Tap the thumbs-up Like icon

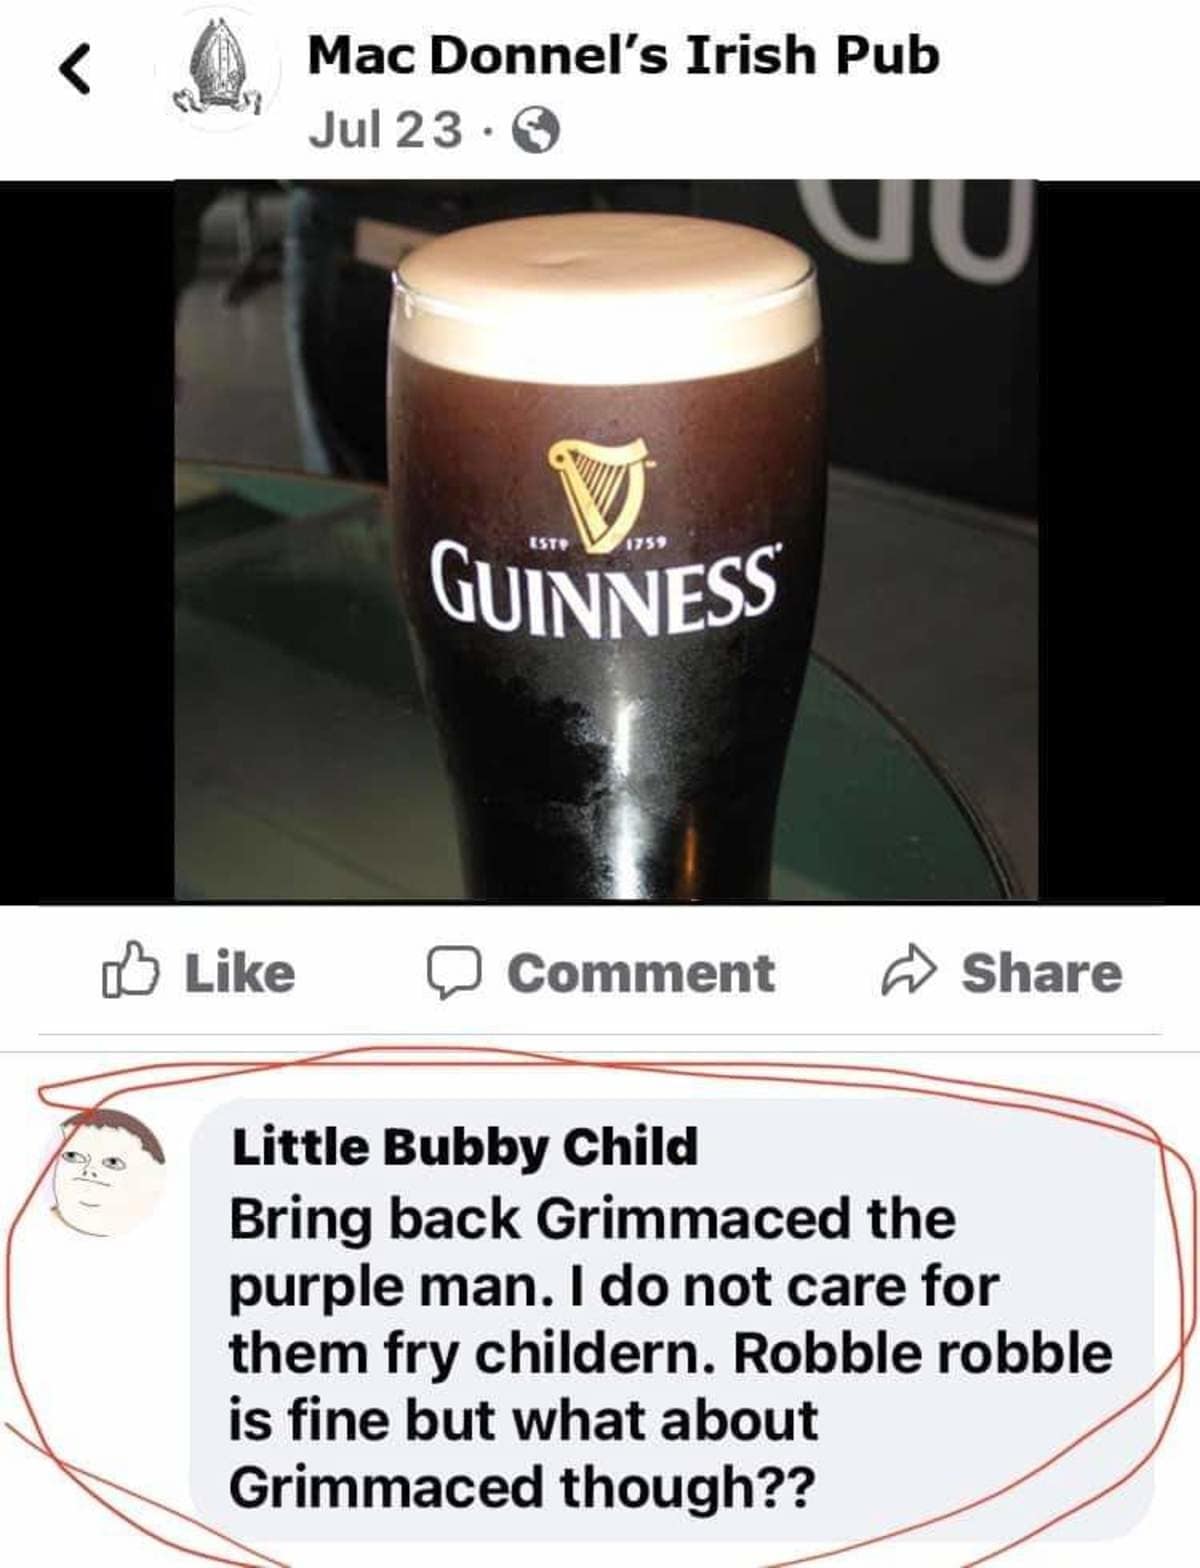tap(131, 971)
